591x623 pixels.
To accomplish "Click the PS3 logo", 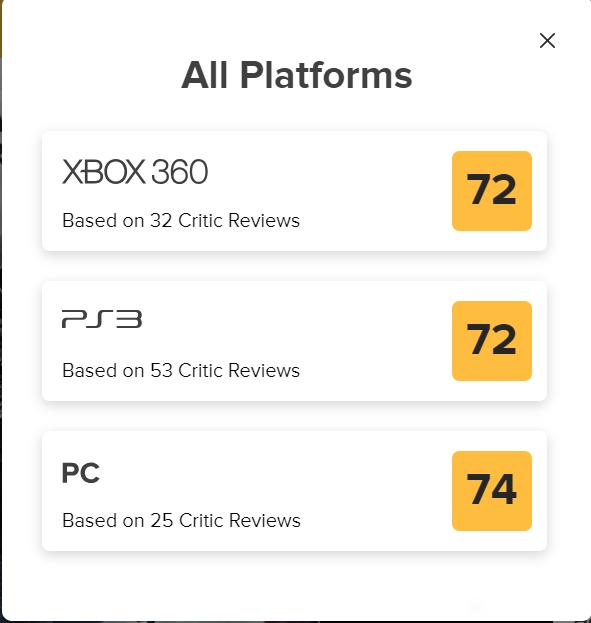I will (102, 319).
